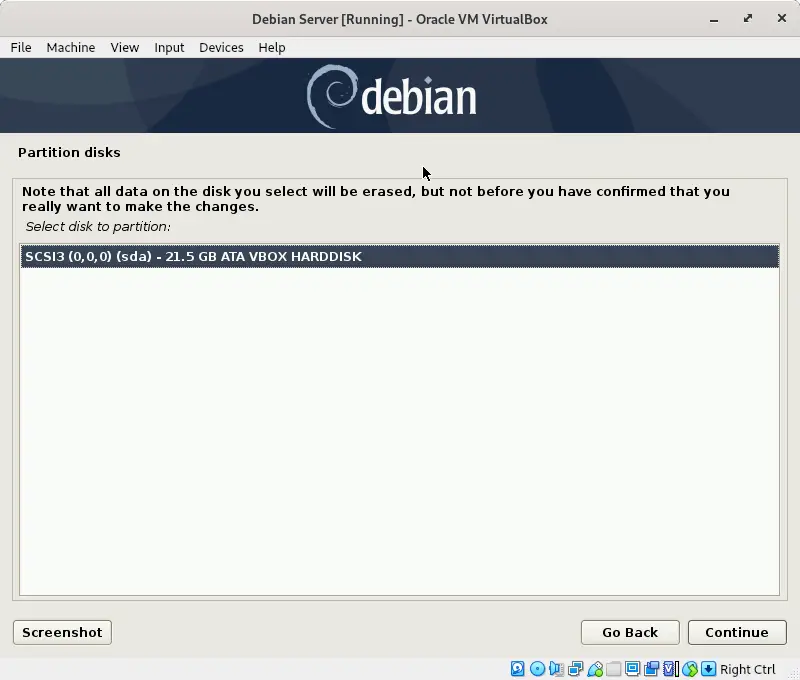Click the USB devices status icon

tap(595, 669)
